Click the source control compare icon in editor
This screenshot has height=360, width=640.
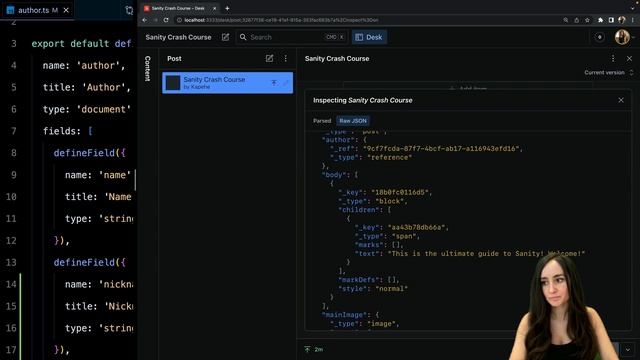pos(129,10)
